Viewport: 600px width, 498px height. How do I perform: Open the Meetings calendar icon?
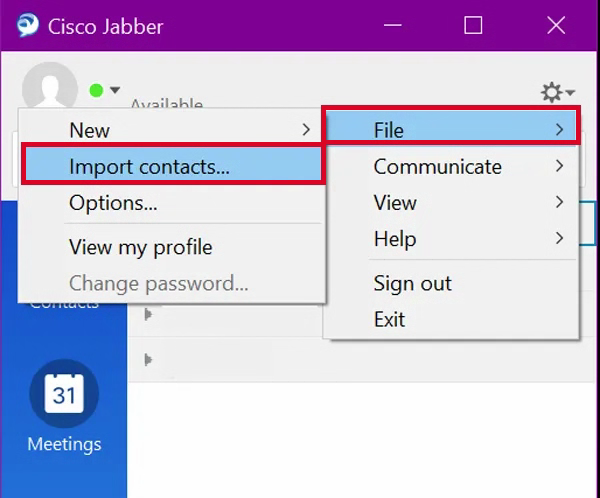point(64,394)
